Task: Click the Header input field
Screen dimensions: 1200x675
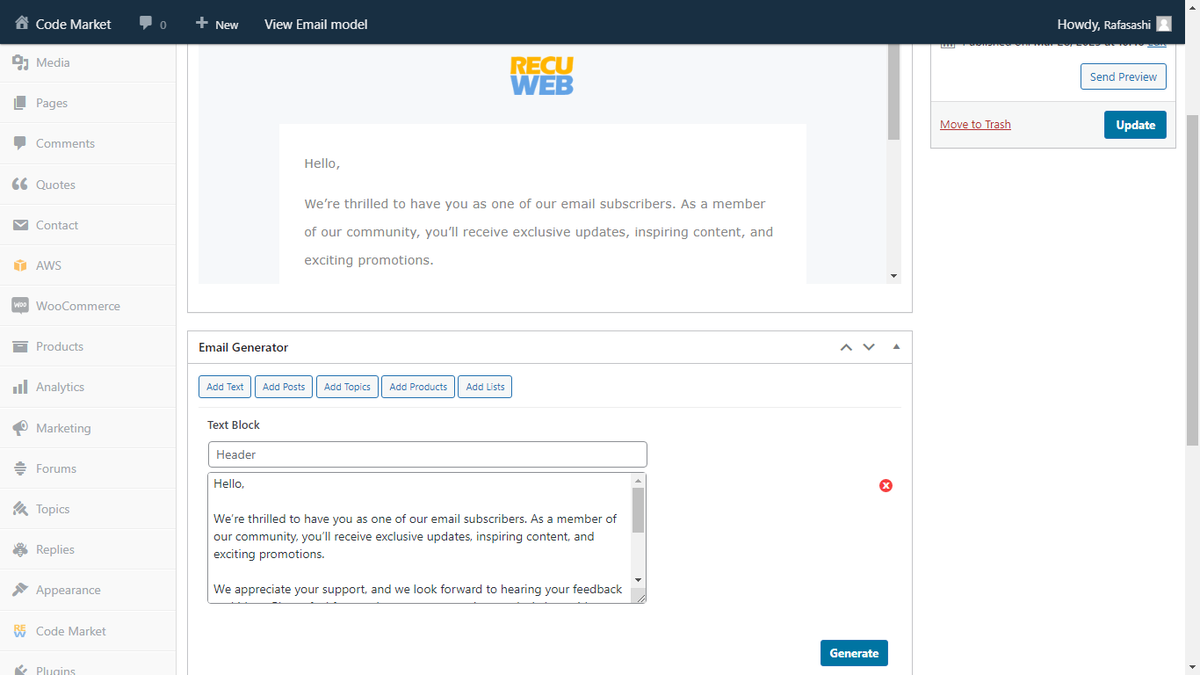Action: (x=427, y=454)
